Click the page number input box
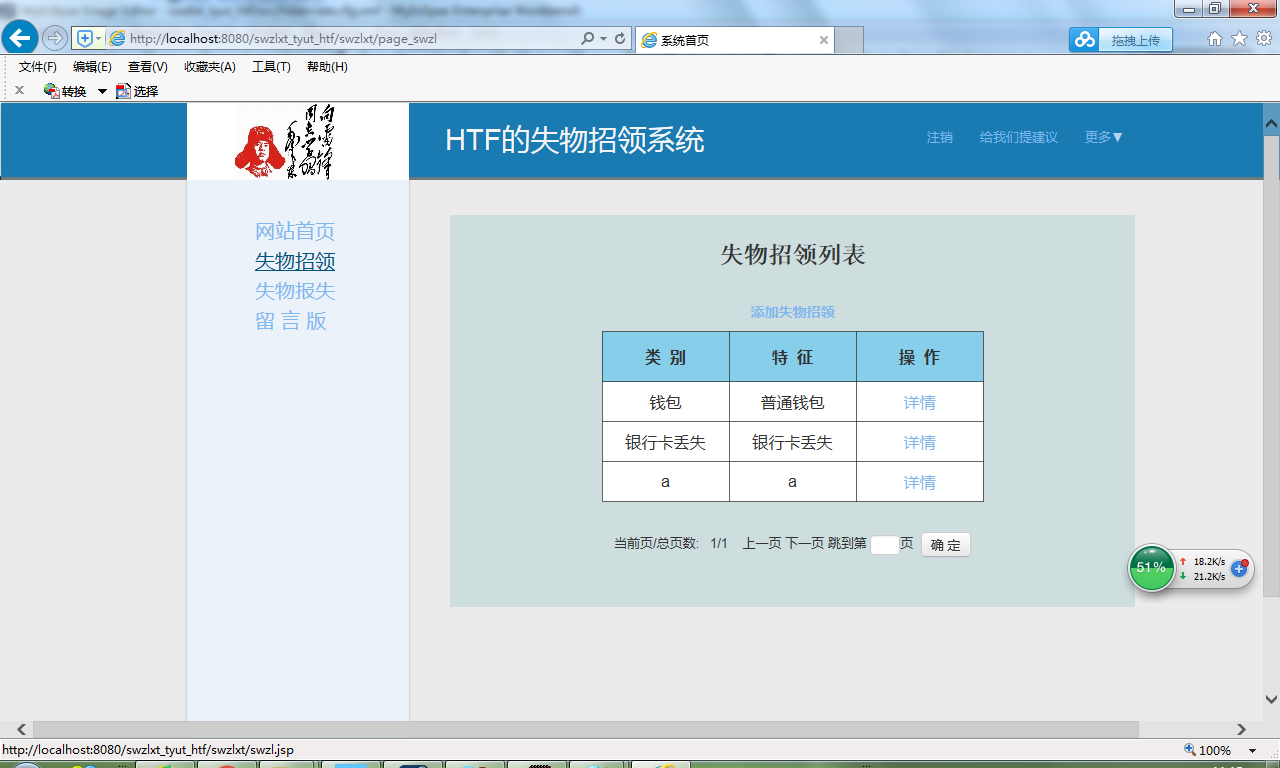The image size is (1280, 768). 884,545
